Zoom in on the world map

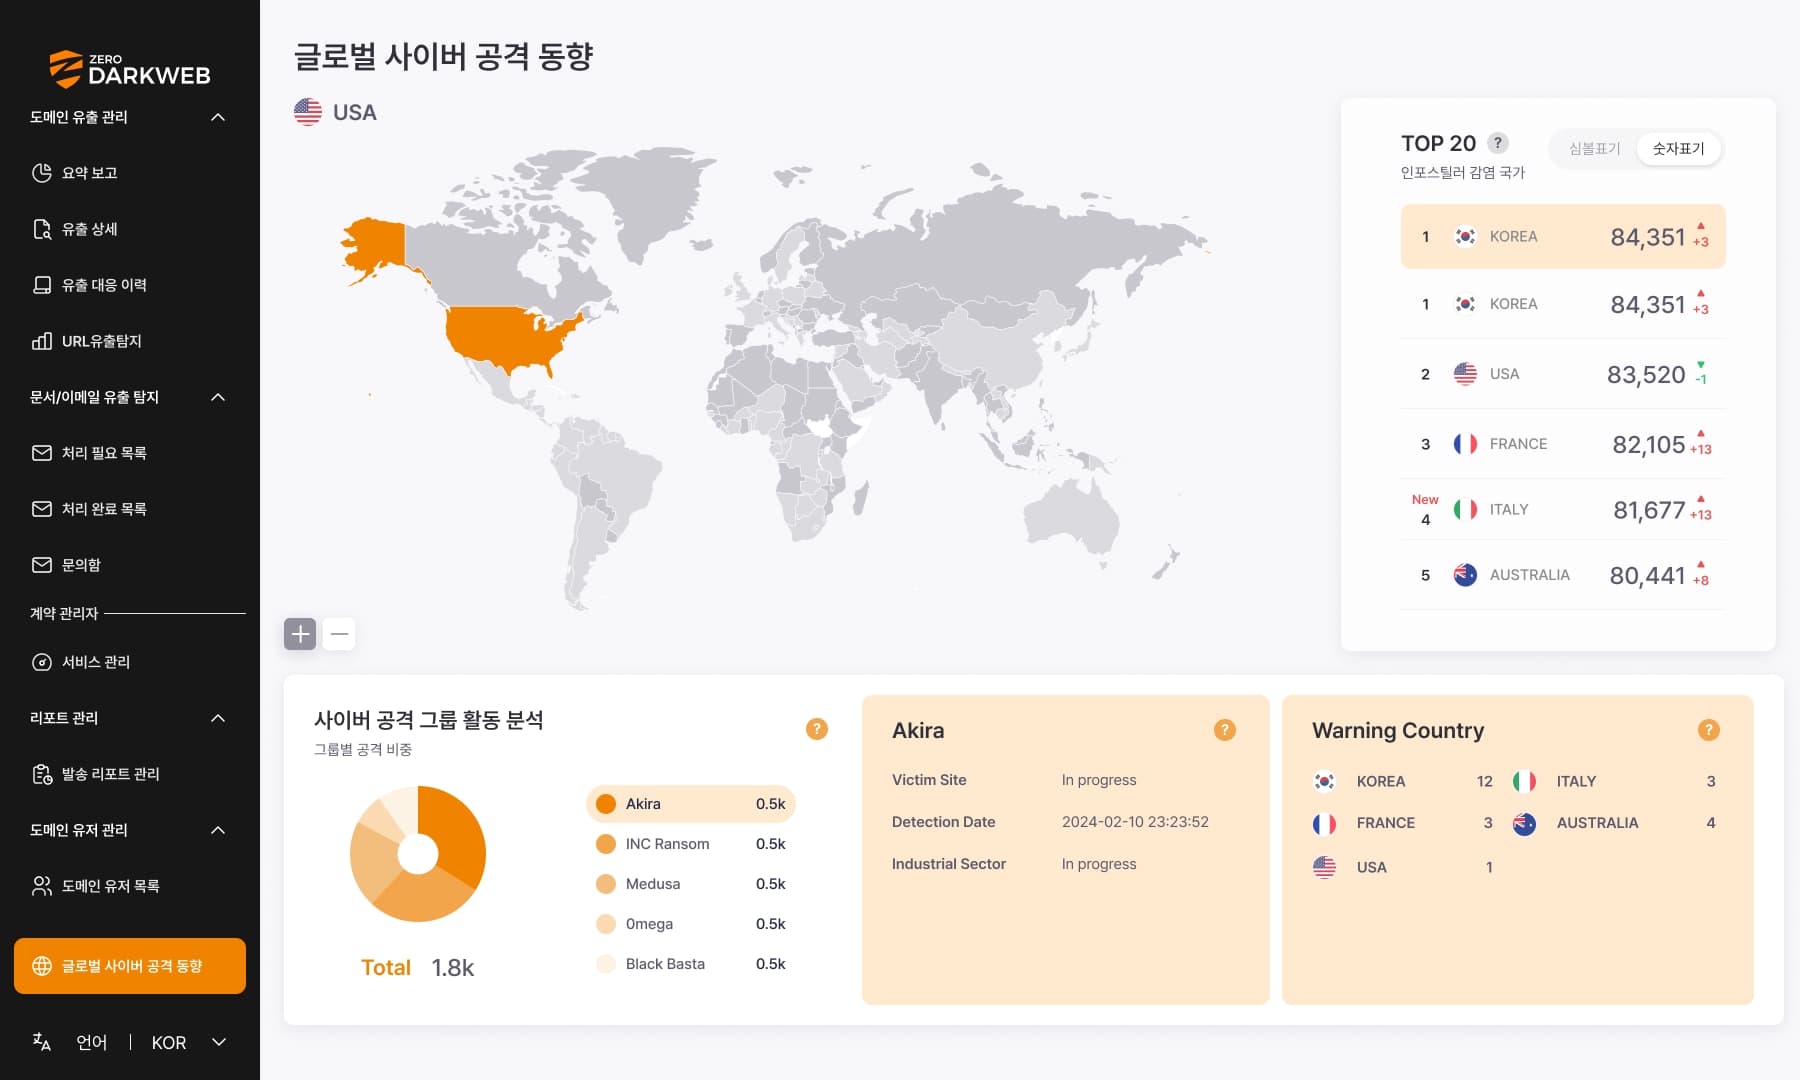click(300, 634)
